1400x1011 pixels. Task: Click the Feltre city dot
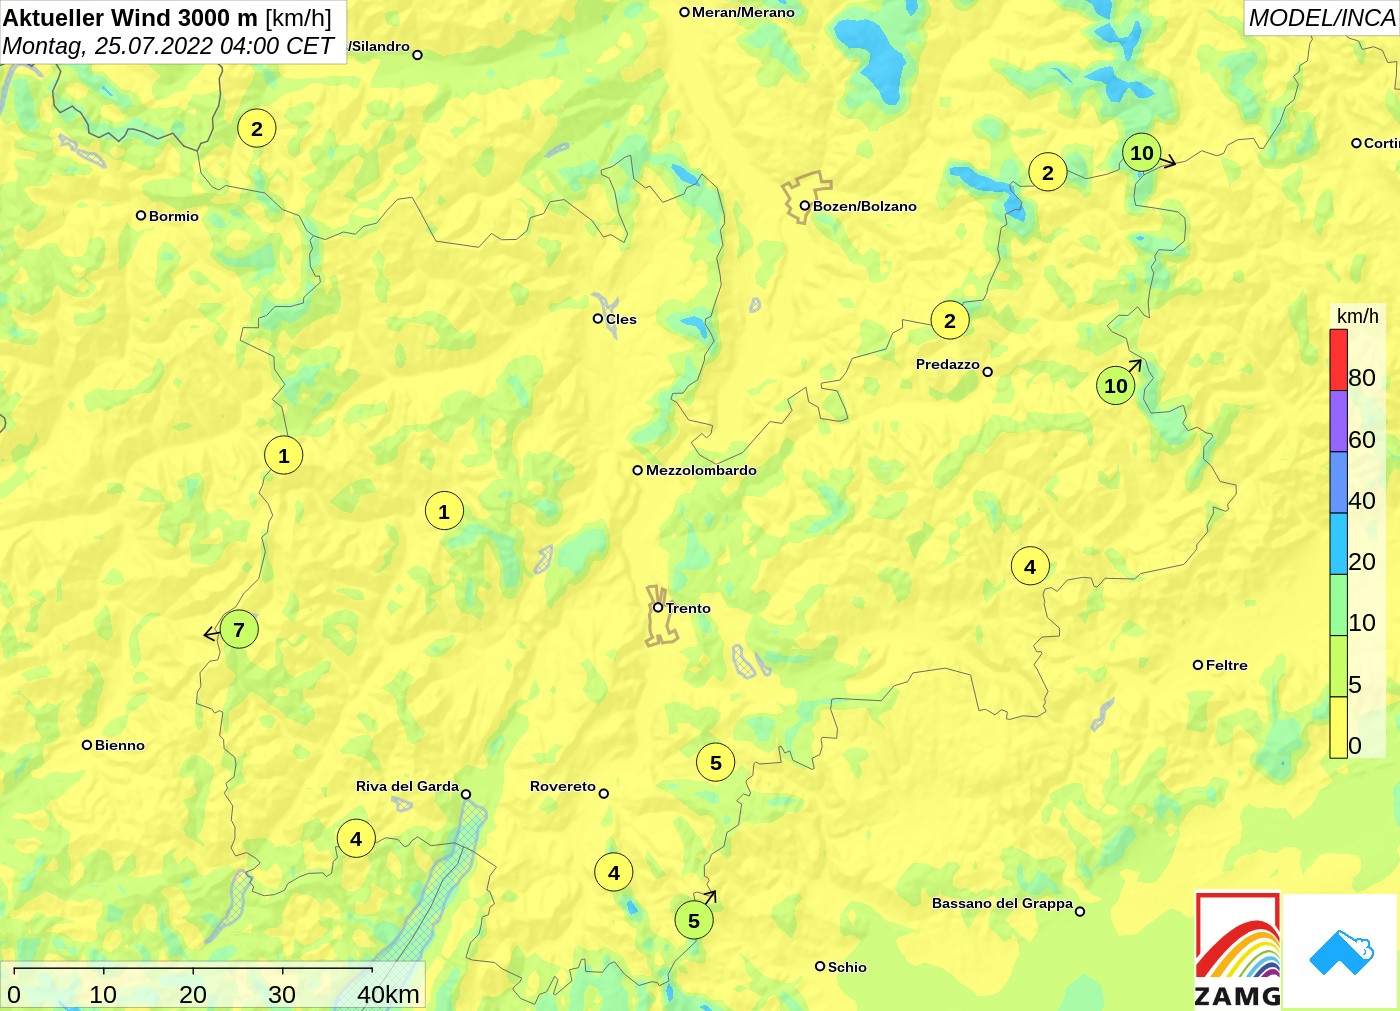coord(1198,664)
